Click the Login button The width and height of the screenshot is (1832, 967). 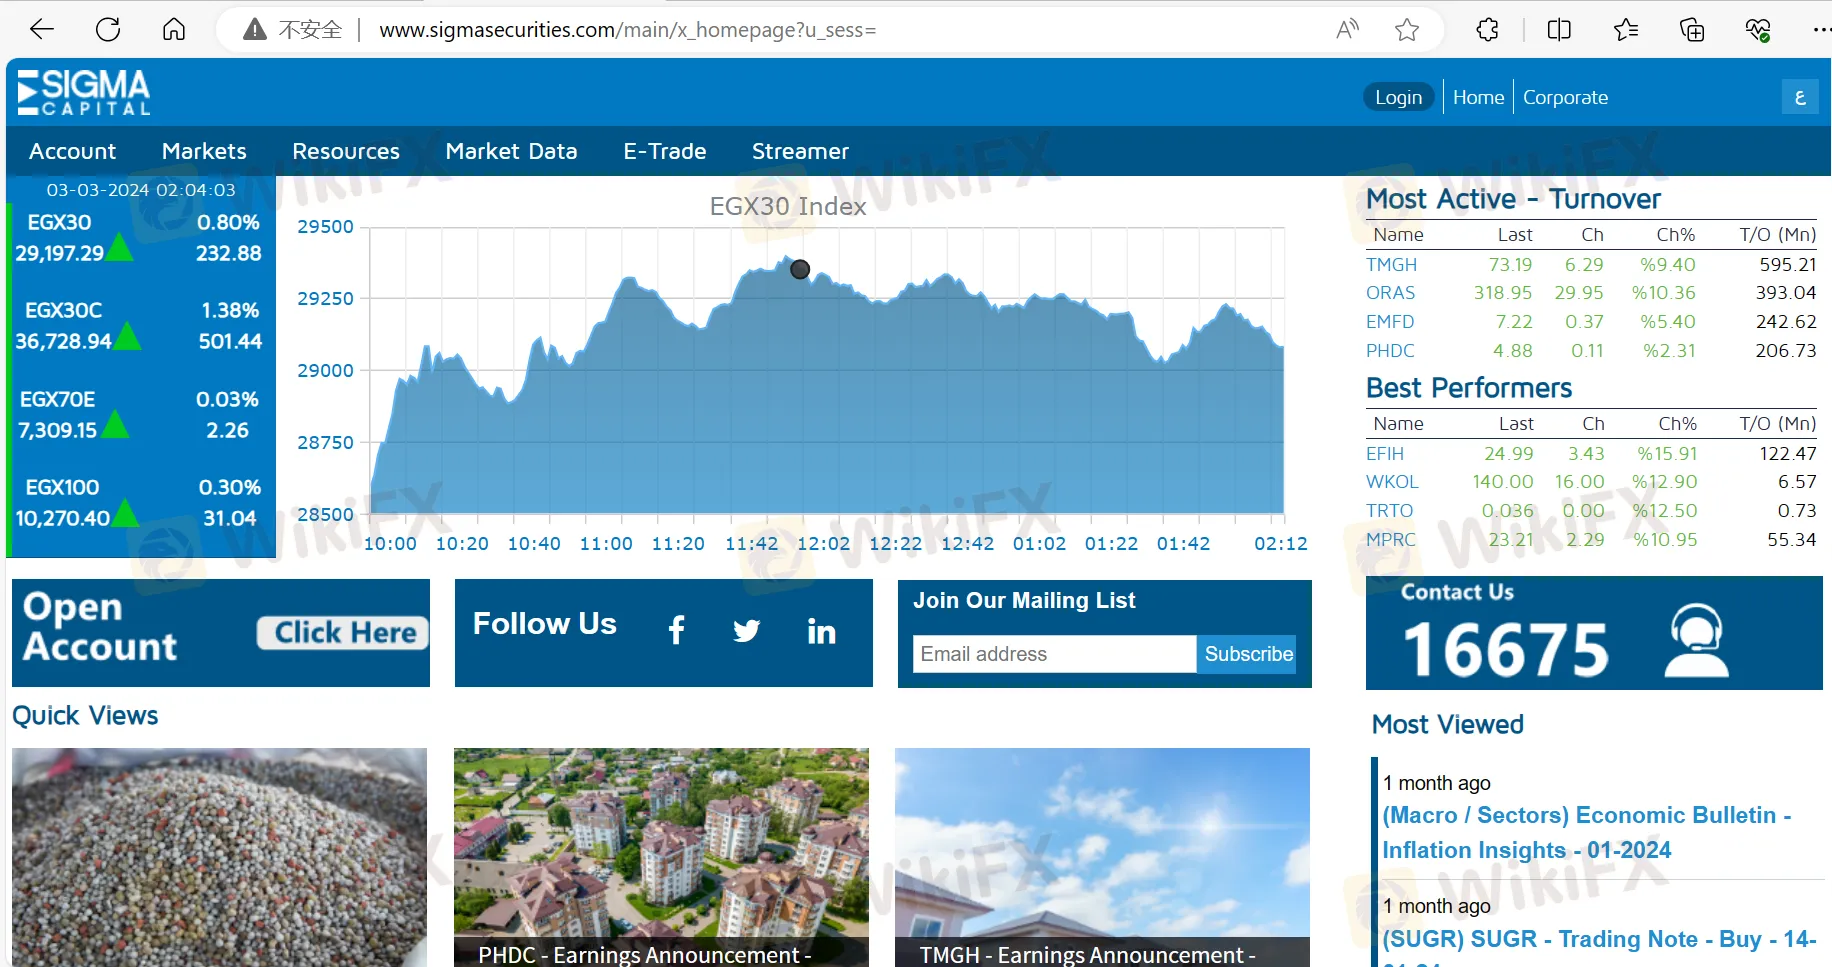point(1398,97)
